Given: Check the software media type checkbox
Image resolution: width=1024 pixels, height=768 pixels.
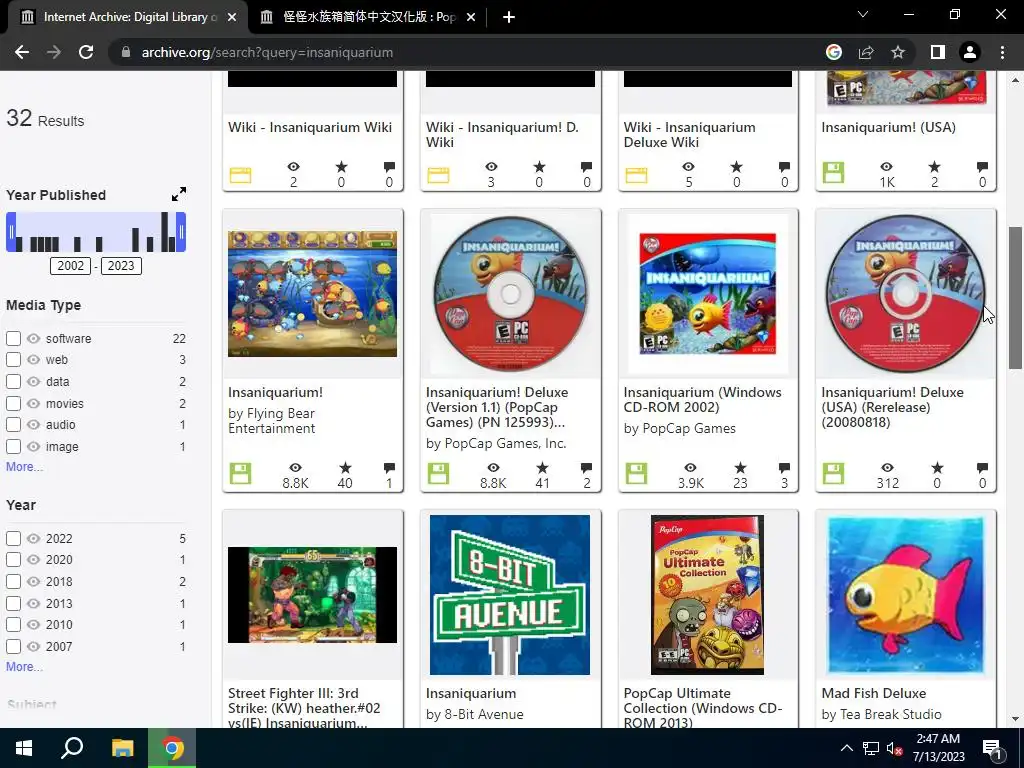Looking at the screenshot, I should point(14,338).
